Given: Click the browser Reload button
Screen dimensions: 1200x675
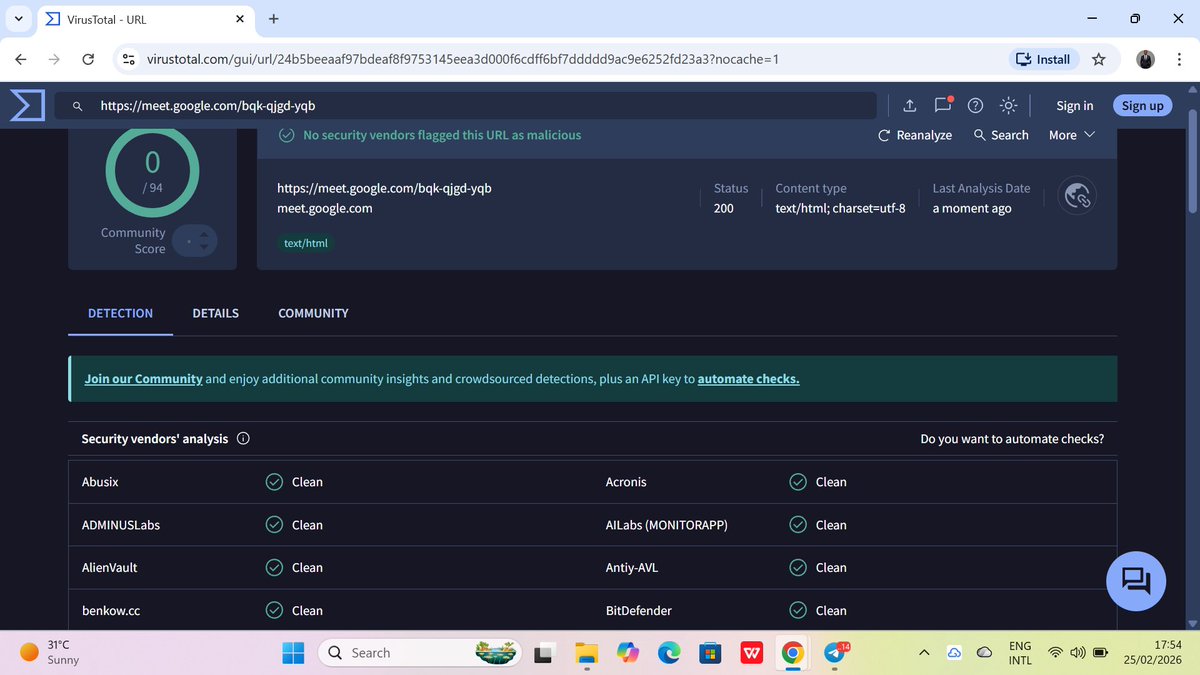Looking at the screenshot, I should coord(88,59).
